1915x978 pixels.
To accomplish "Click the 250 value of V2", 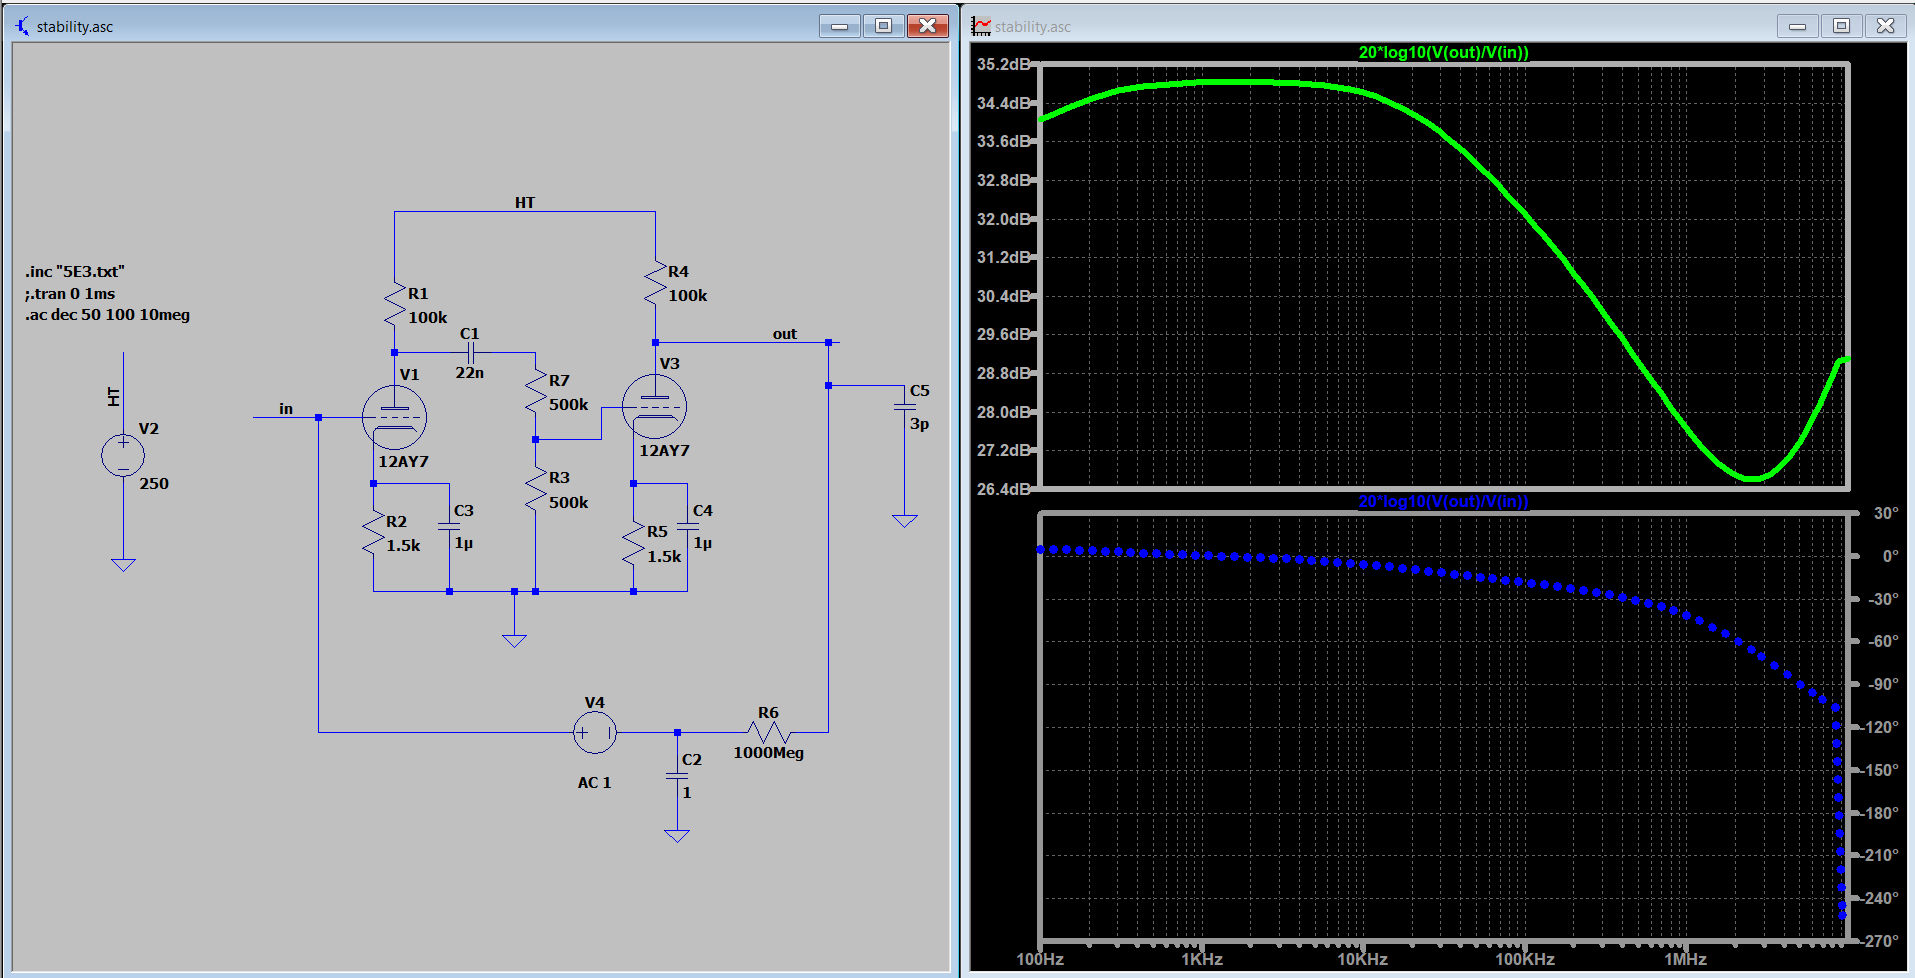I will (x=154, y=484).
